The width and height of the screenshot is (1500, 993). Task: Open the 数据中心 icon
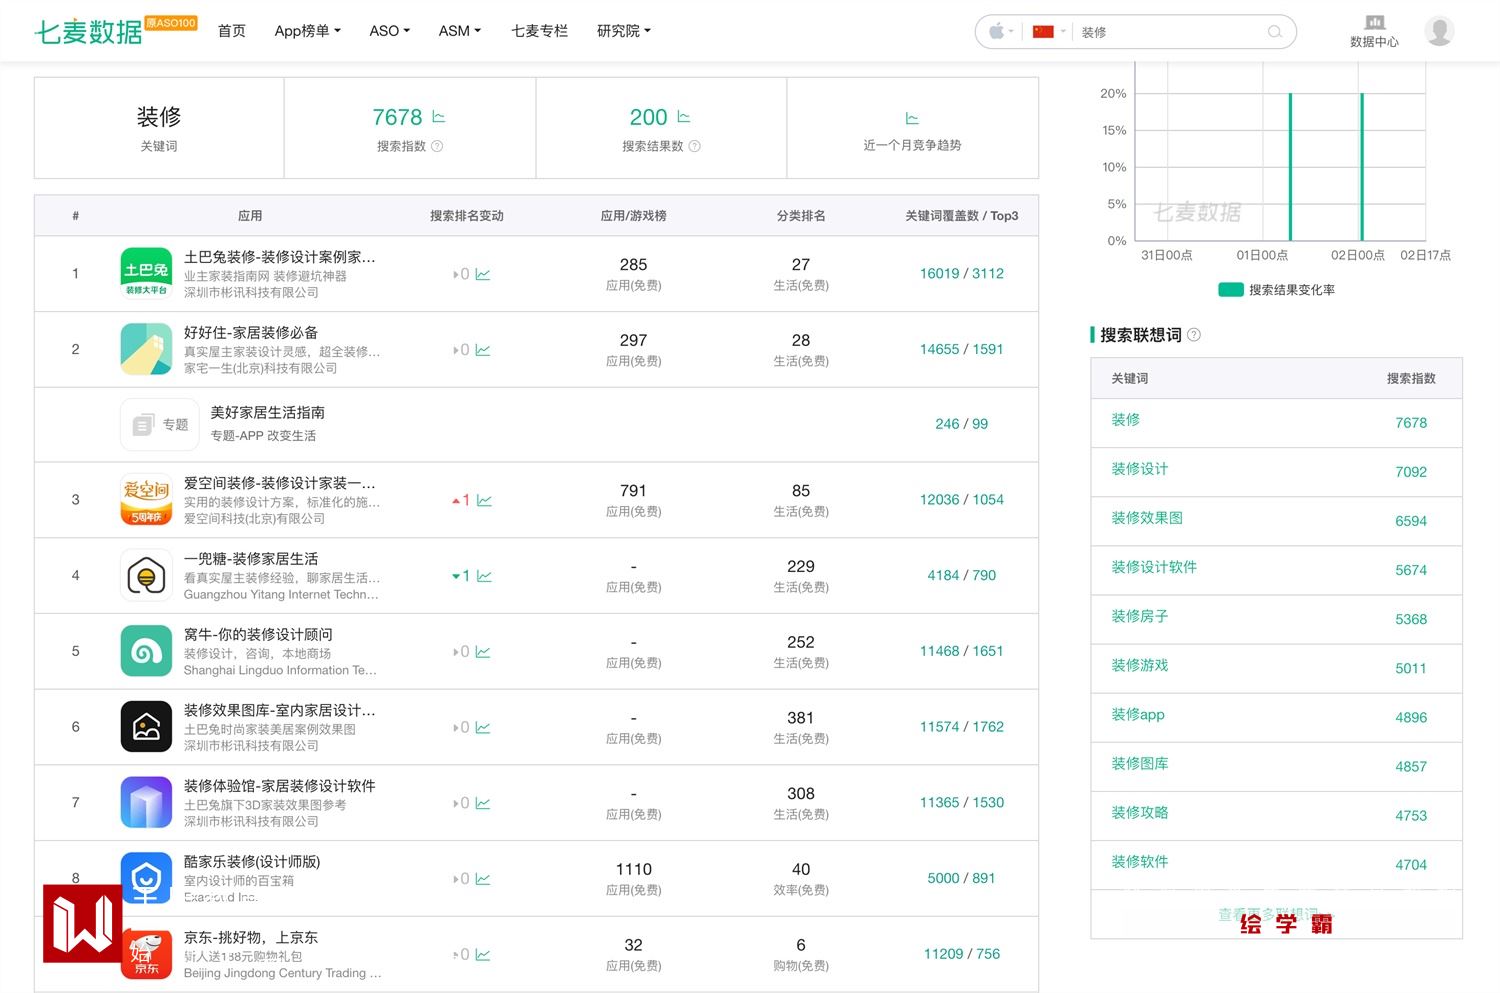pos(1374,31)
